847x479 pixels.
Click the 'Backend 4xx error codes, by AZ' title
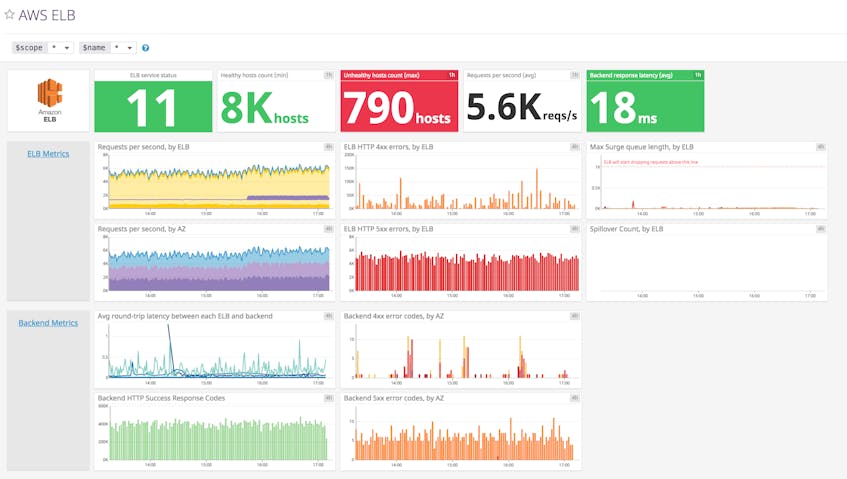point(394,316)
